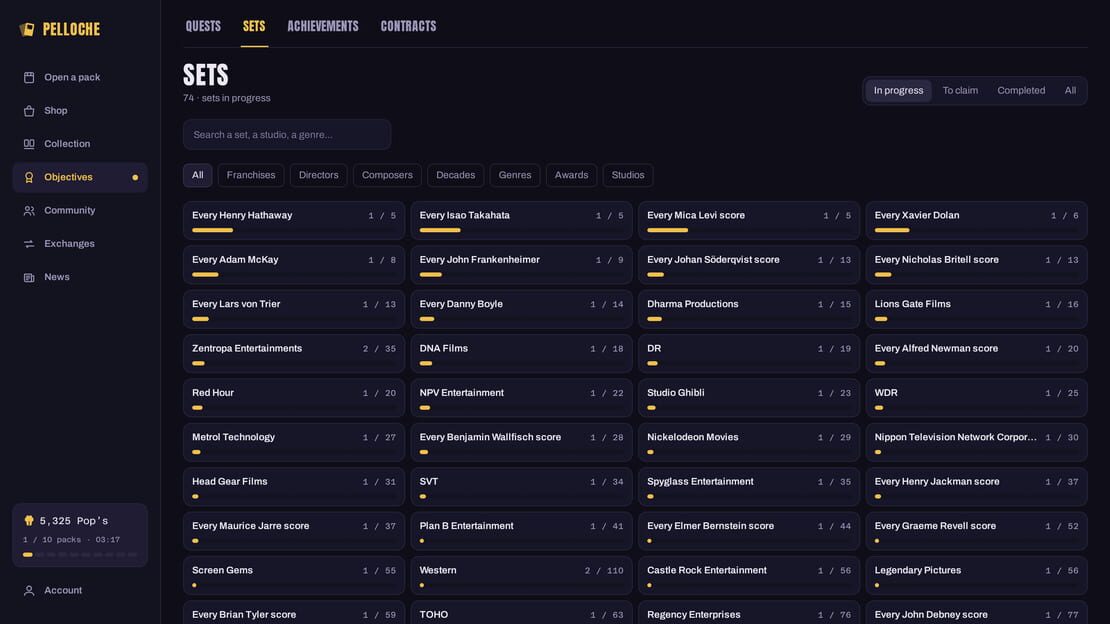1110x624 pixels.
Task: Click the Objectives notification dot
Action: [x=135, y=177]
